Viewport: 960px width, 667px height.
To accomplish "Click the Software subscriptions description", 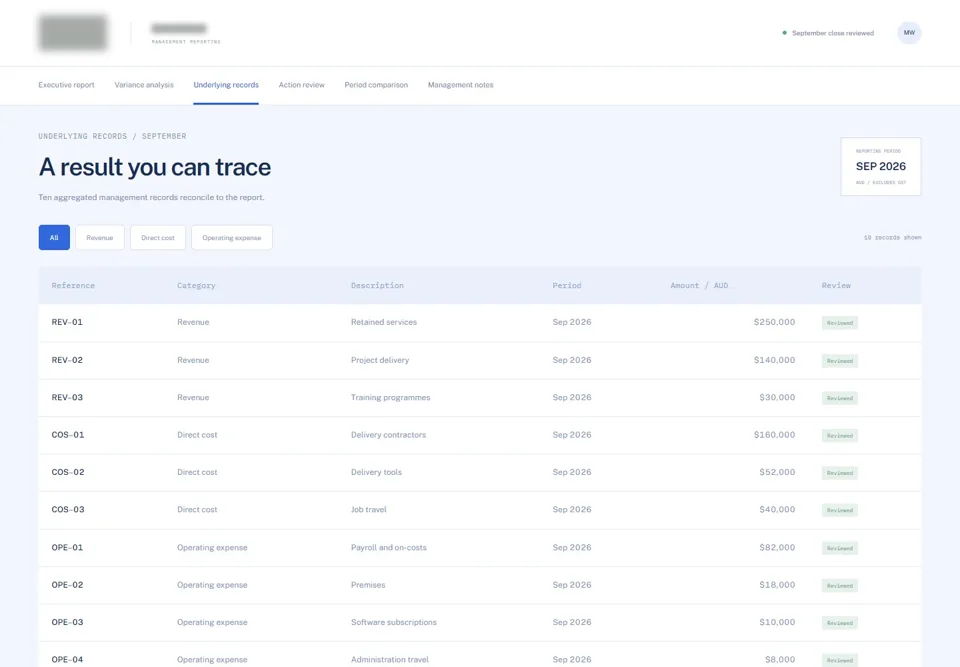I will pyautogui.click(x=394, y=622).
